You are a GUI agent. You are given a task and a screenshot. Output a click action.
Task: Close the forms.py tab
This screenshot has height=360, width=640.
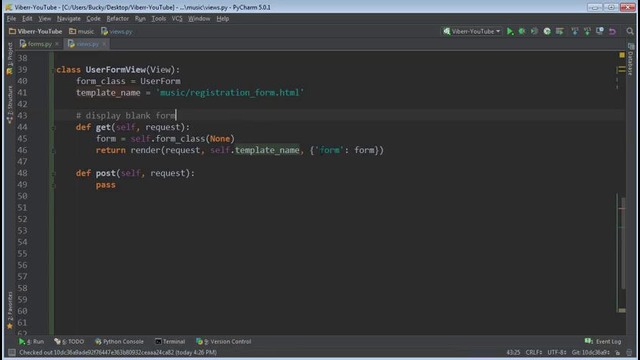(x=57, y=44)
